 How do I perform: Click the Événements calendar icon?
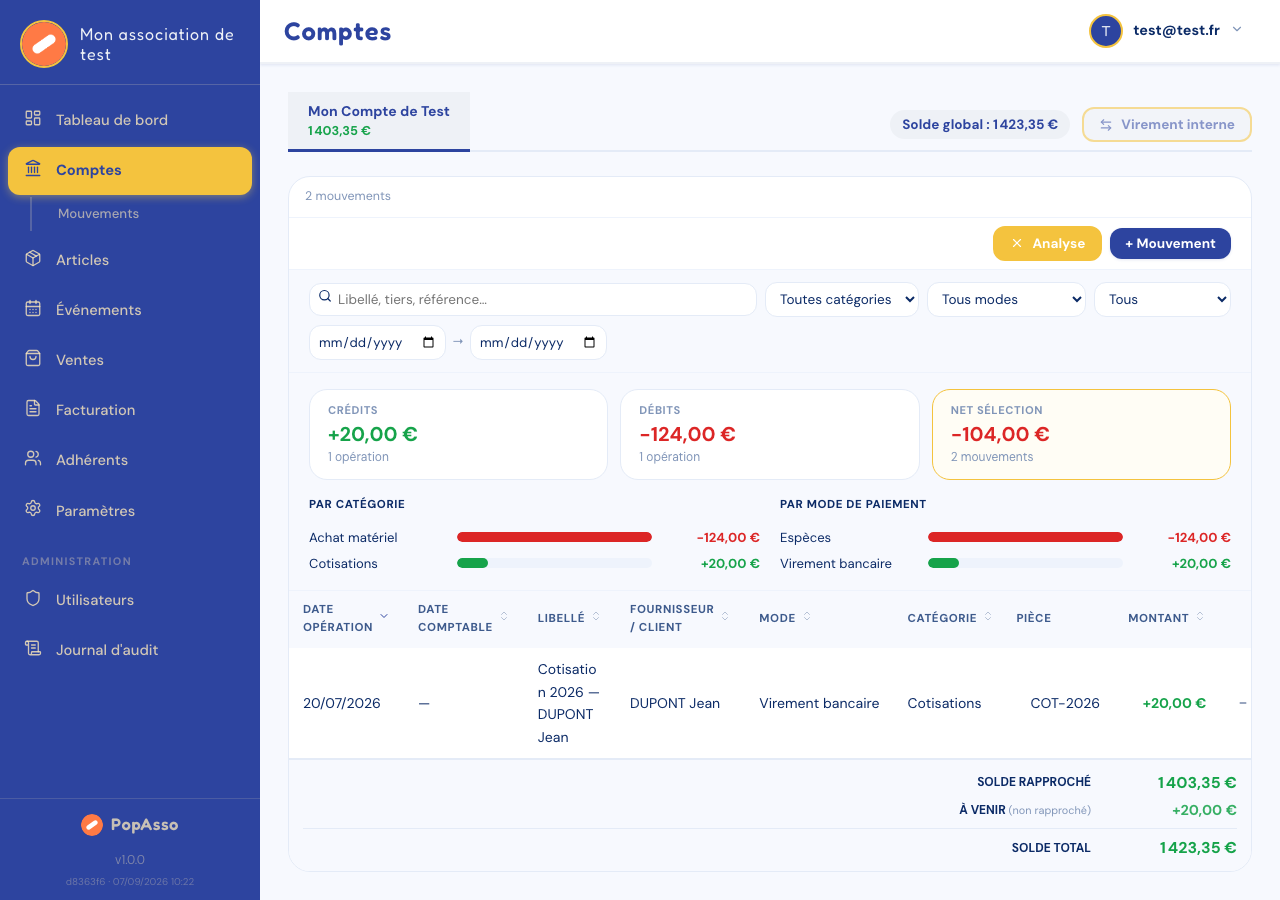[x=33, y=309]
